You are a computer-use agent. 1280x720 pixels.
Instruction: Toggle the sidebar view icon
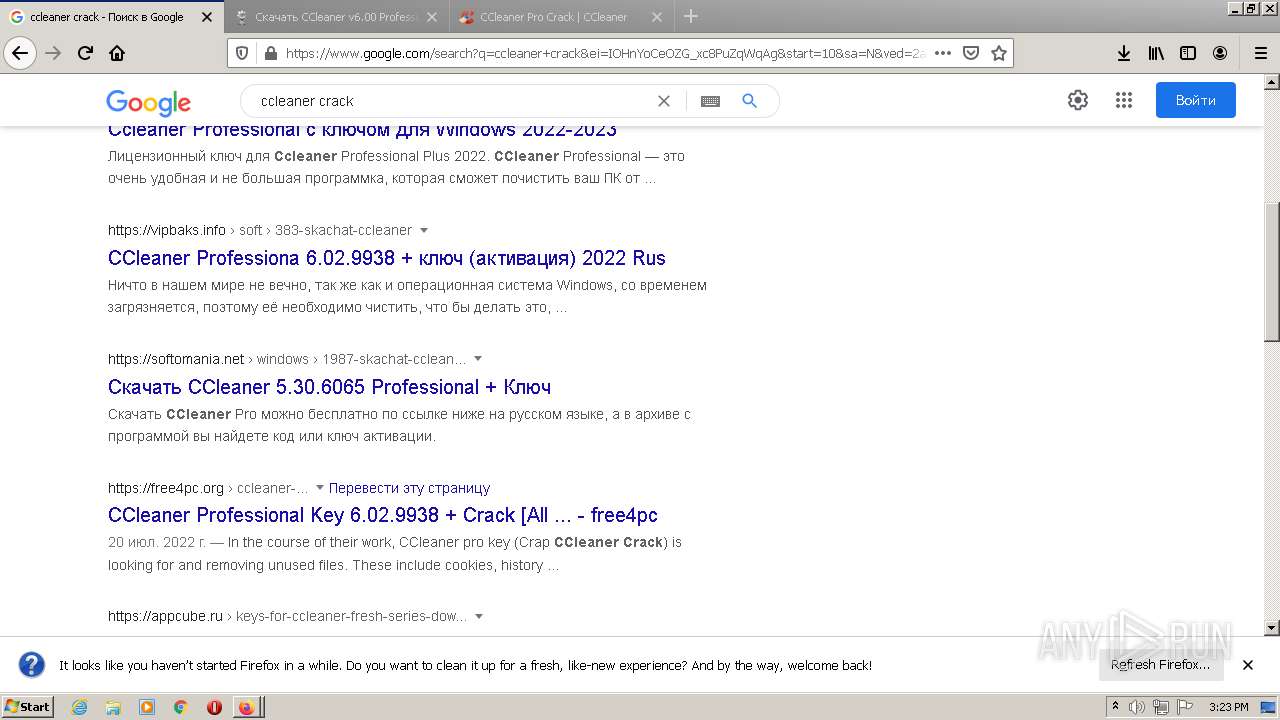coord(1188,53)
